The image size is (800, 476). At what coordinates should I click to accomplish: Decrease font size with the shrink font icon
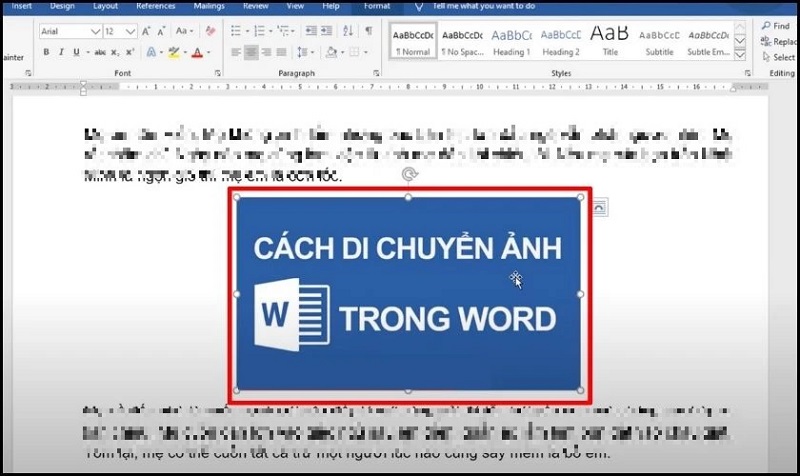(161, 31)
